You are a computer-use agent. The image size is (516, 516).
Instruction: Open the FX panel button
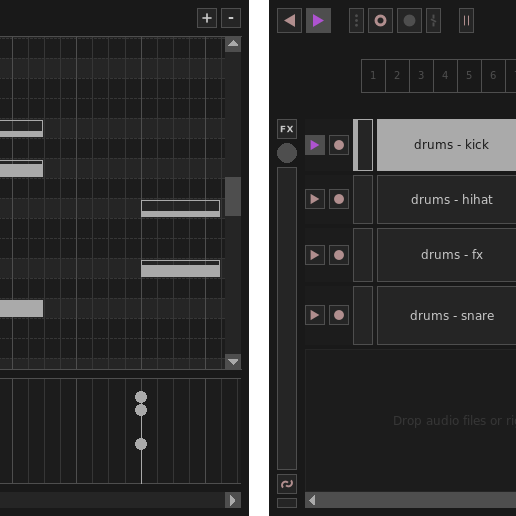[287, 129]
